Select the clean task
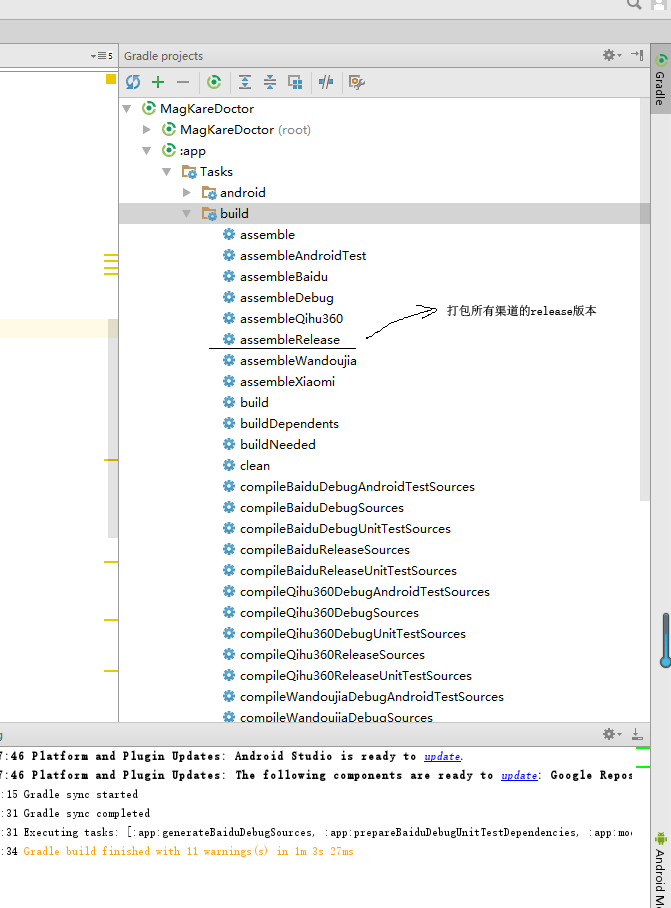This screenshot has height=908, width=671. [x=255, y=466]
